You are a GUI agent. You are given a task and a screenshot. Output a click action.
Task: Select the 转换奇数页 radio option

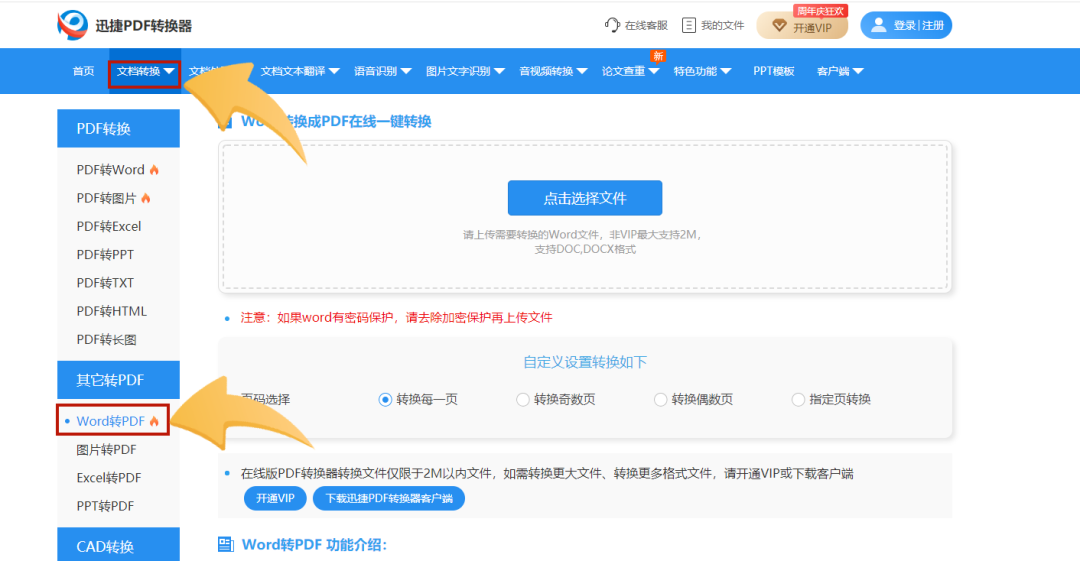(x=523, y=400)
